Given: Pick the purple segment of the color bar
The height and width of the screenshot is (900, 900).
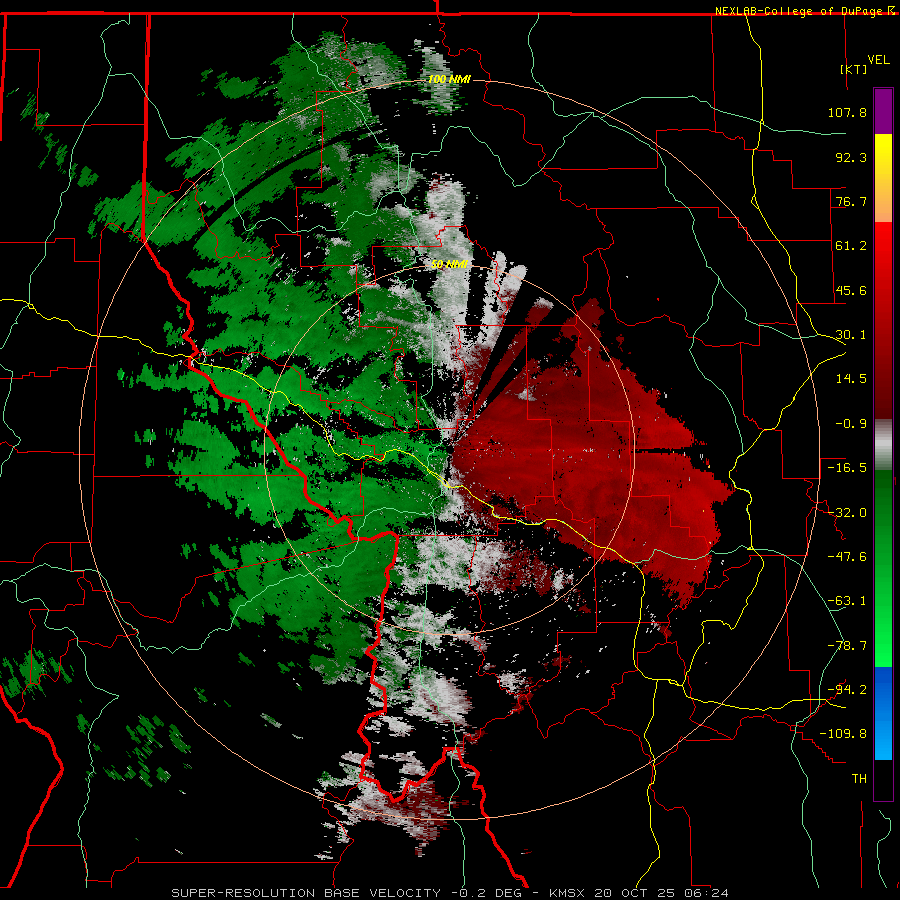Looking at the screenshot, I should [x=883, y=111].
